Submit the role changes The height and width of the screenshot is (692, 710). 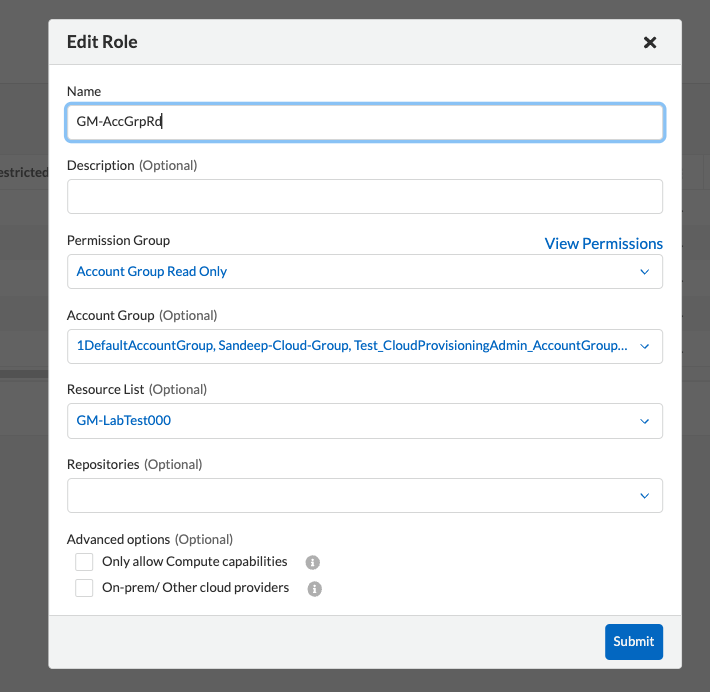point(633,641)
